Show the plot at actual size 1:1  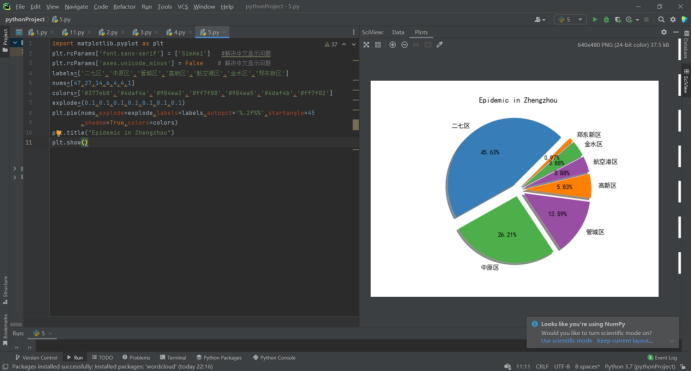[416, 45]
